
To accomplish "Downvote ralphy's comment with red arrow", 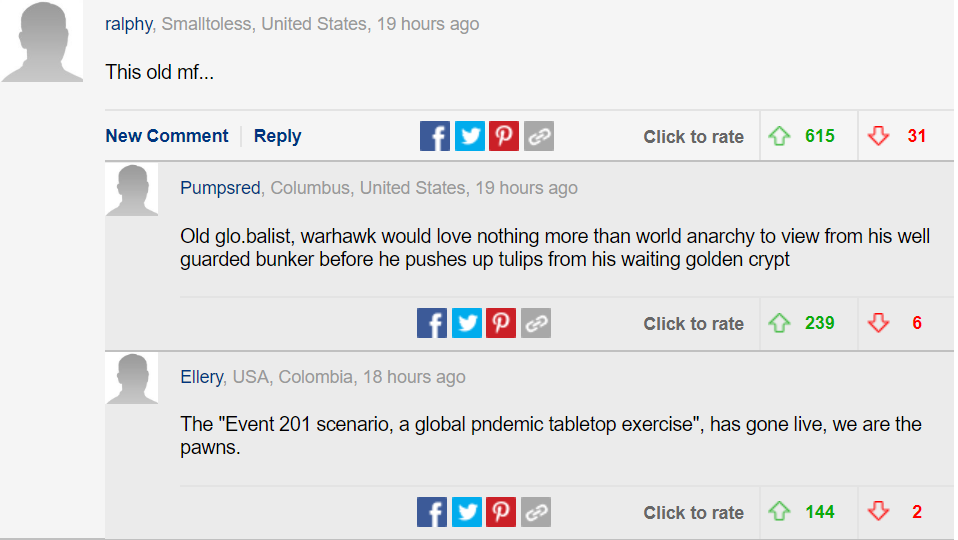I will (x=879, y=136).
